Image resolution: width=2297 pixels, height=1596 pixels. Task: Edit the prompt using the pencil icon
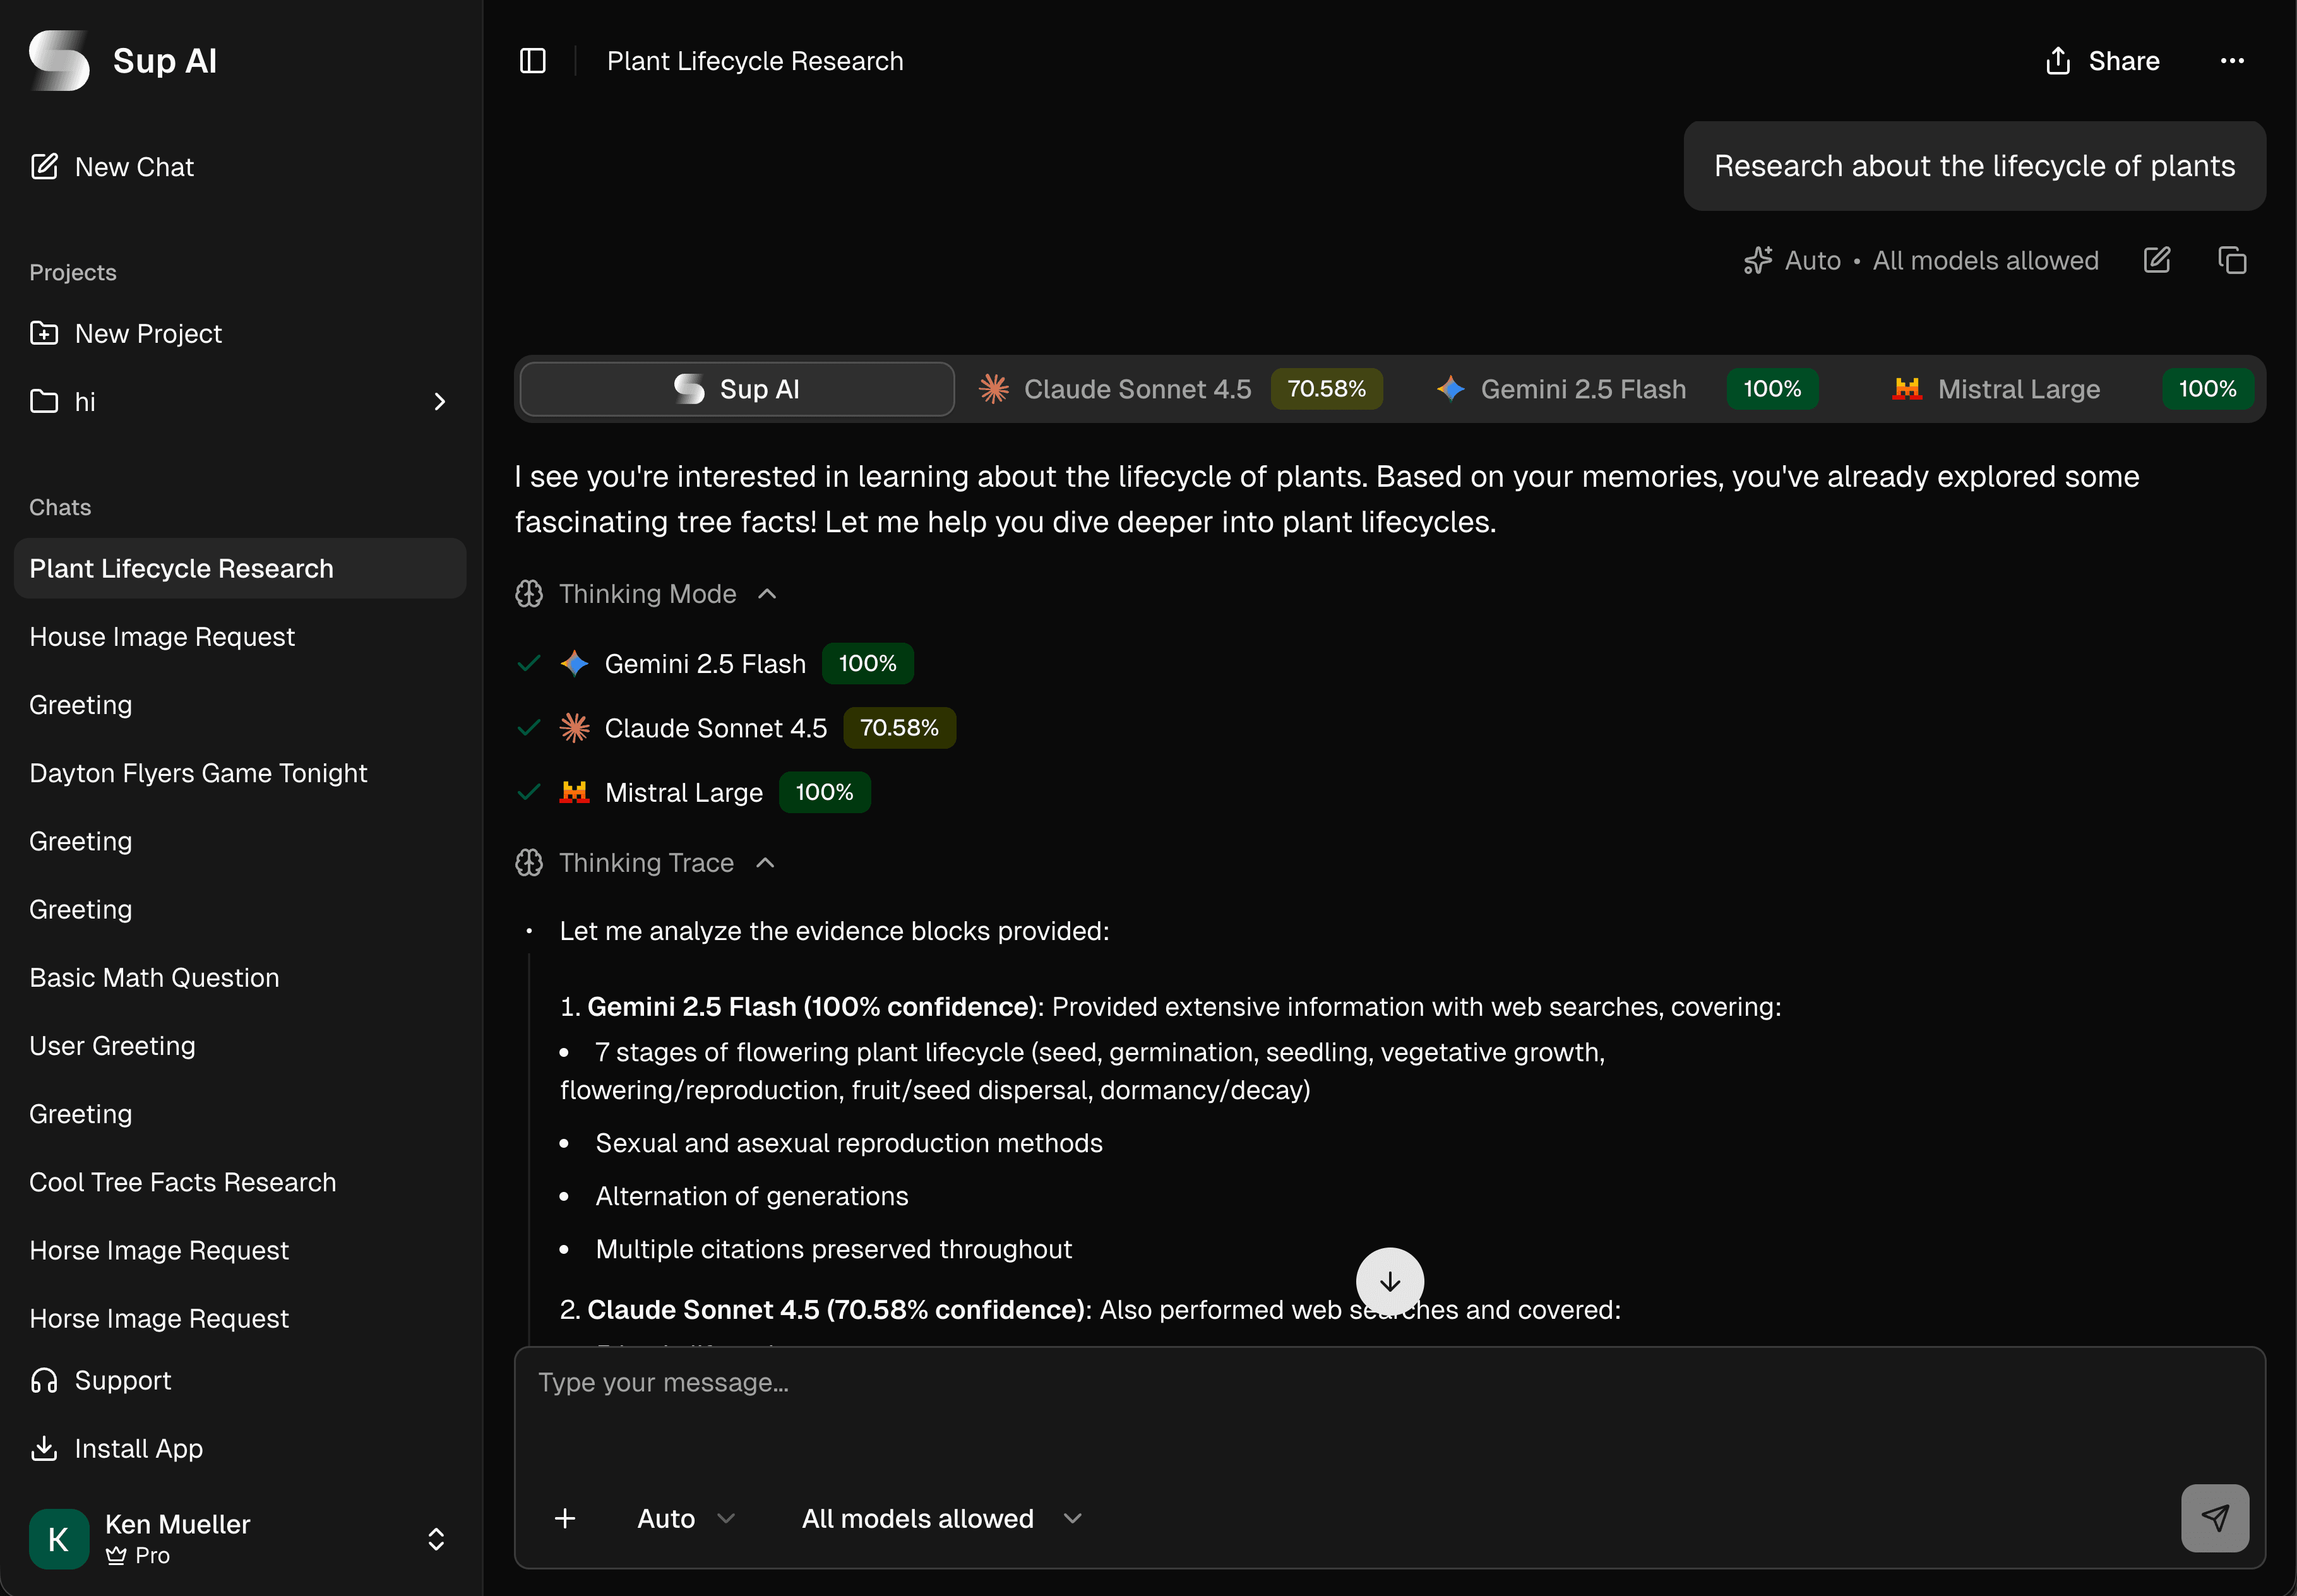tap(2157, 260)
